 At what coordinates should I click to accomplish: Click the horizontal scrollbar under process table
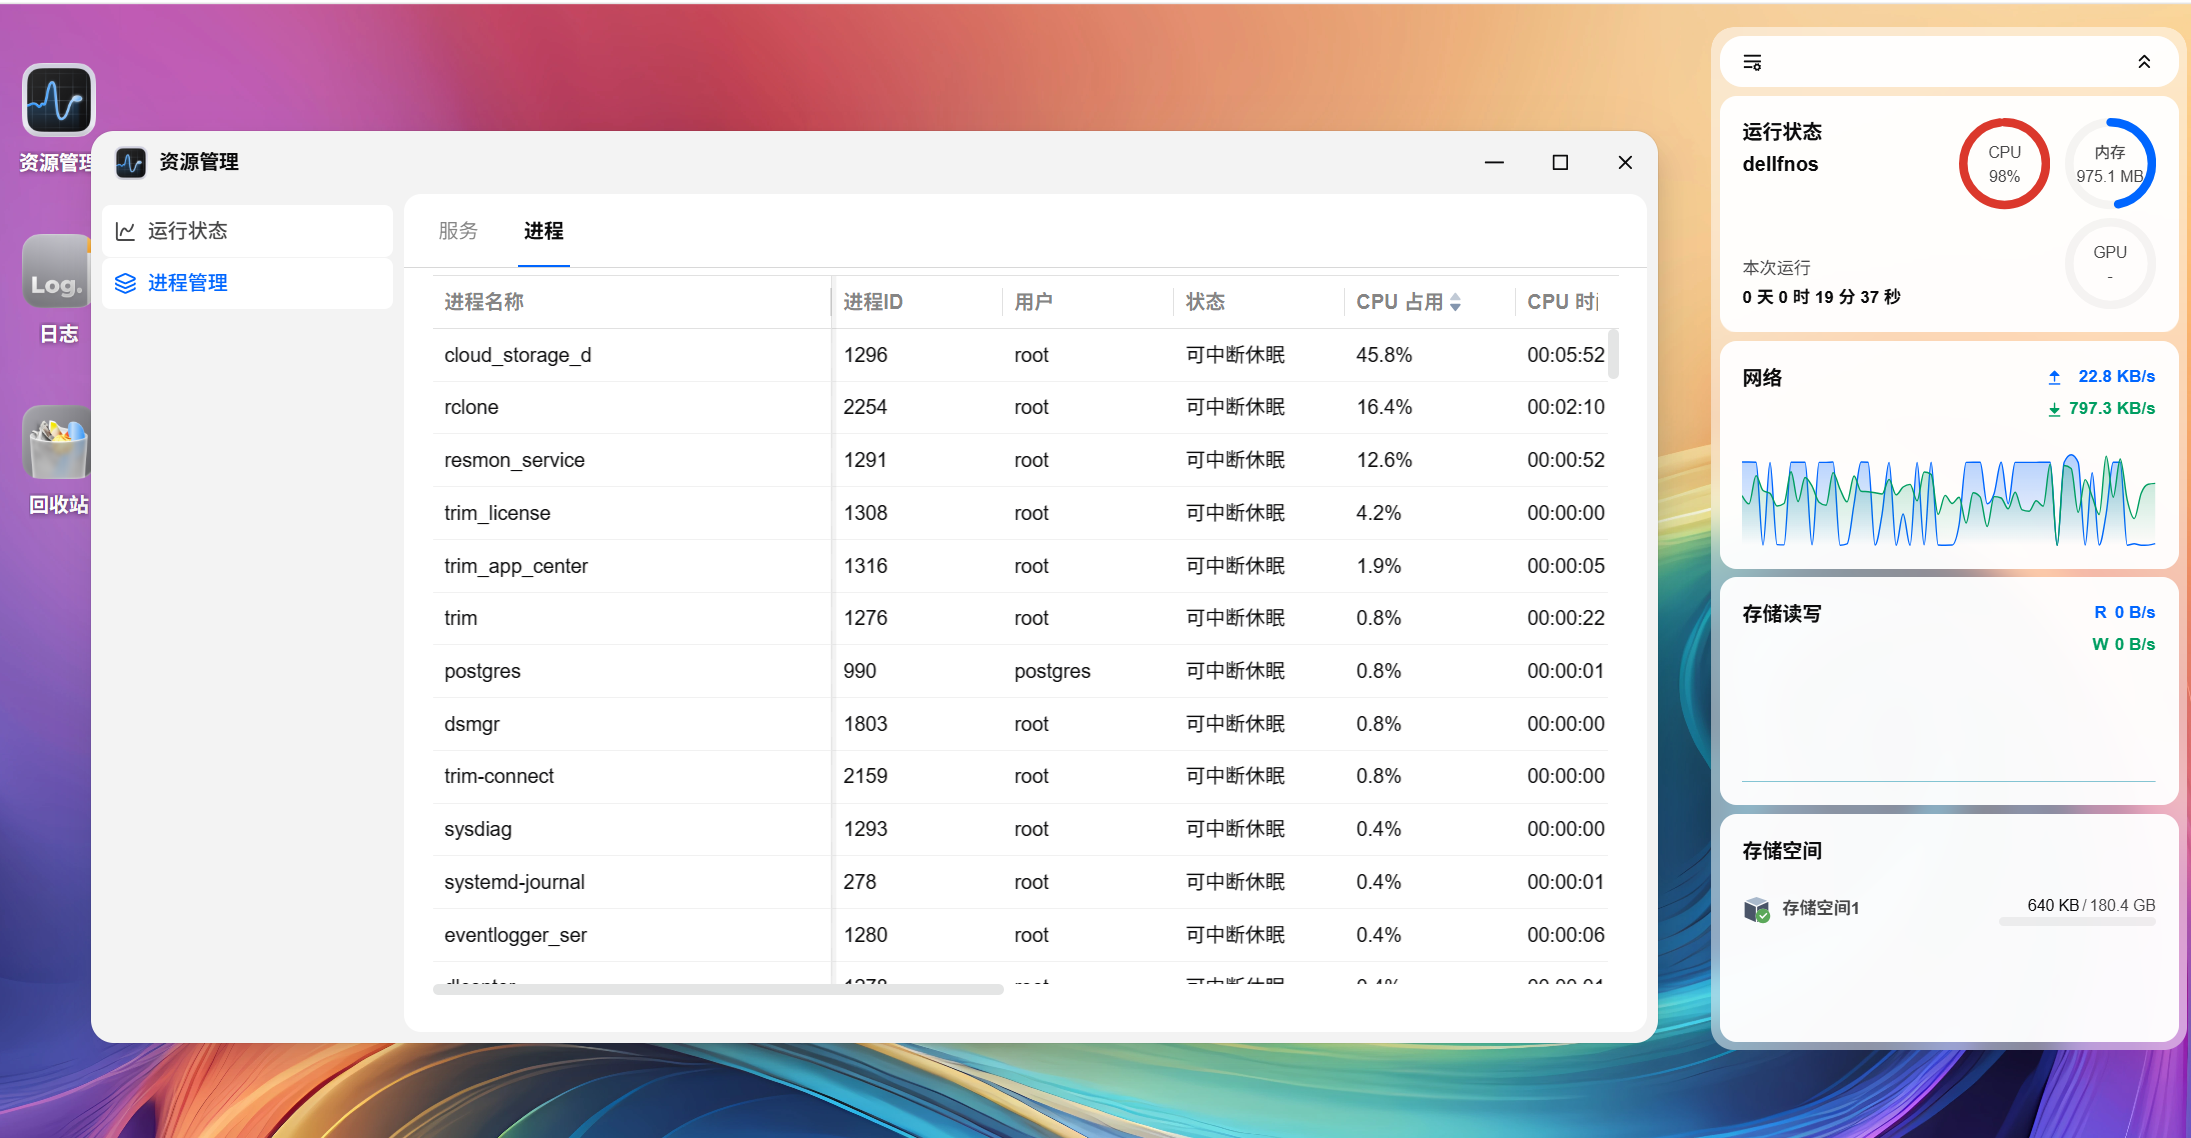pos(718,989)
